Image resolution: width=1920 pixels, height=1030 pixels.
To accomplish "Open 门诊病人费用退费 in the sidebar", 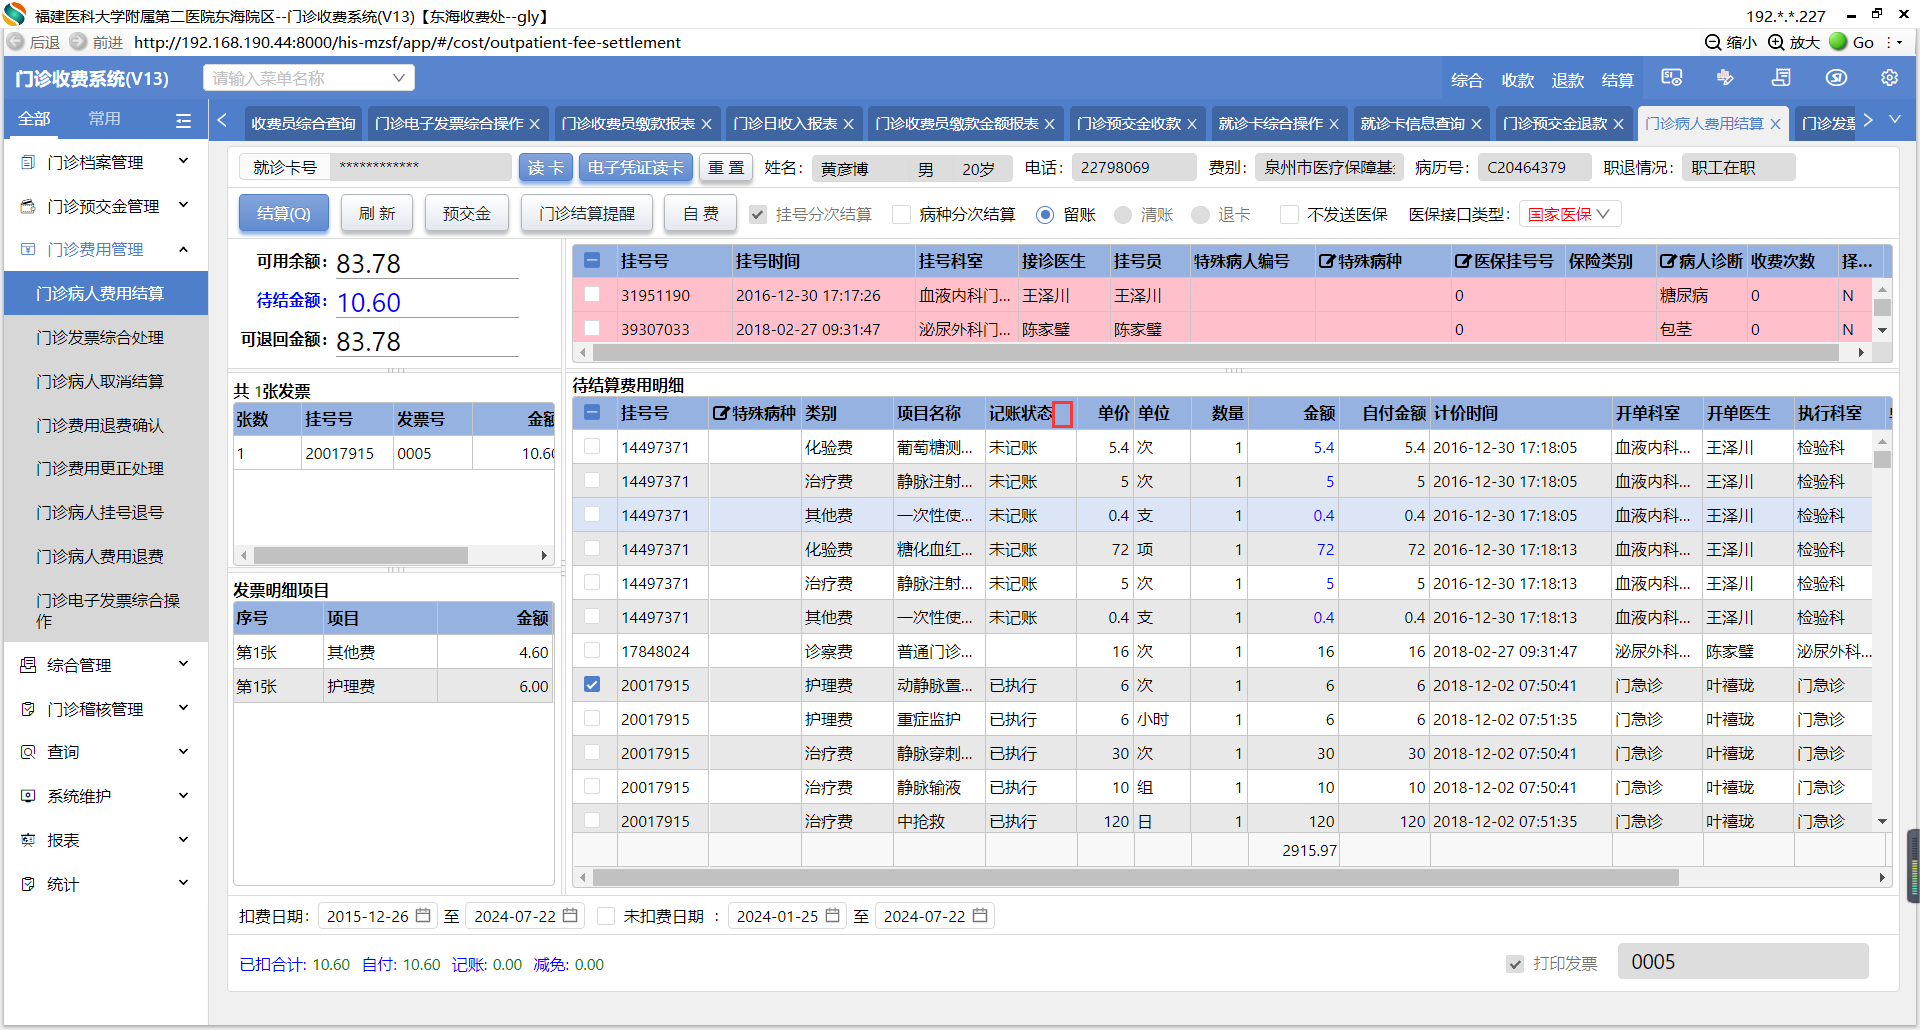I will (100, 556).
